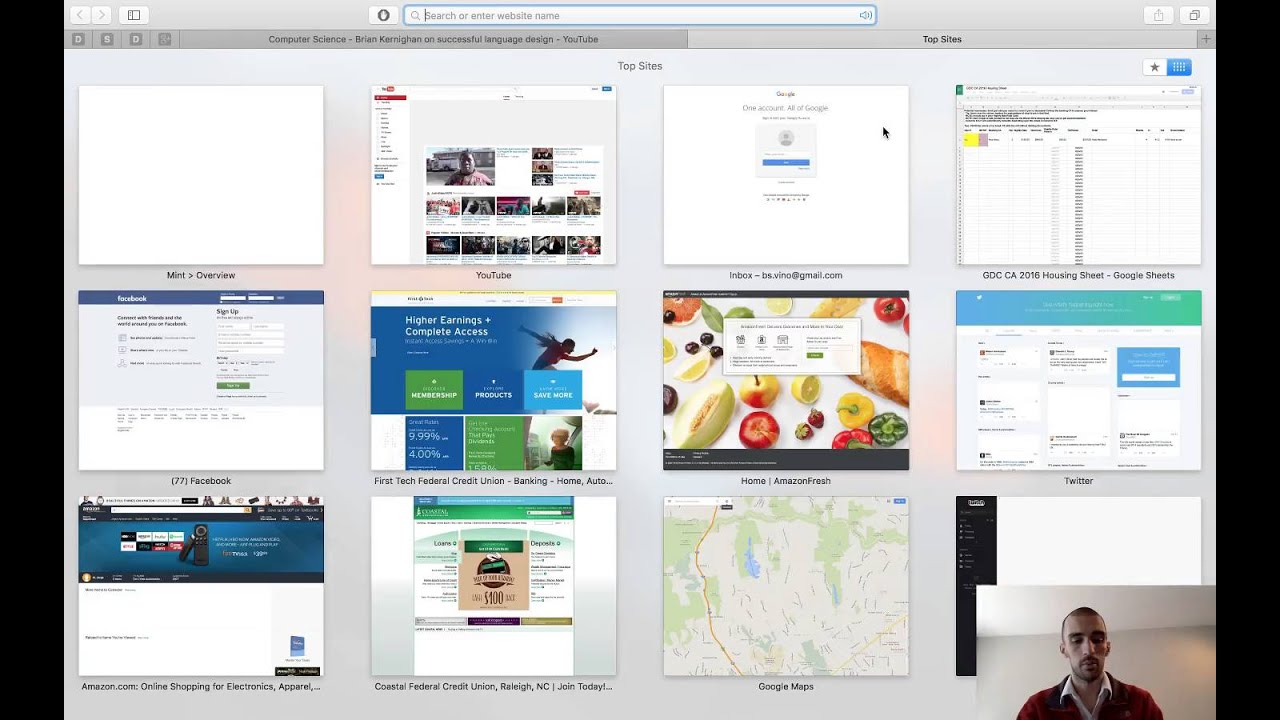
Task: Open the Mint Overview thumbnail
Action: [201, 175]
